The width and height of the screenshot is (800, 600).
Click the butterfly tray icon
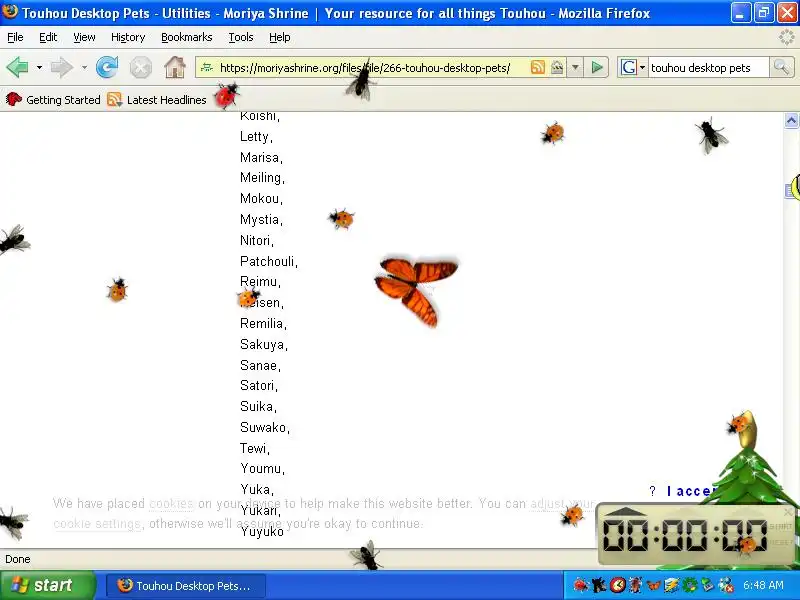654,585
